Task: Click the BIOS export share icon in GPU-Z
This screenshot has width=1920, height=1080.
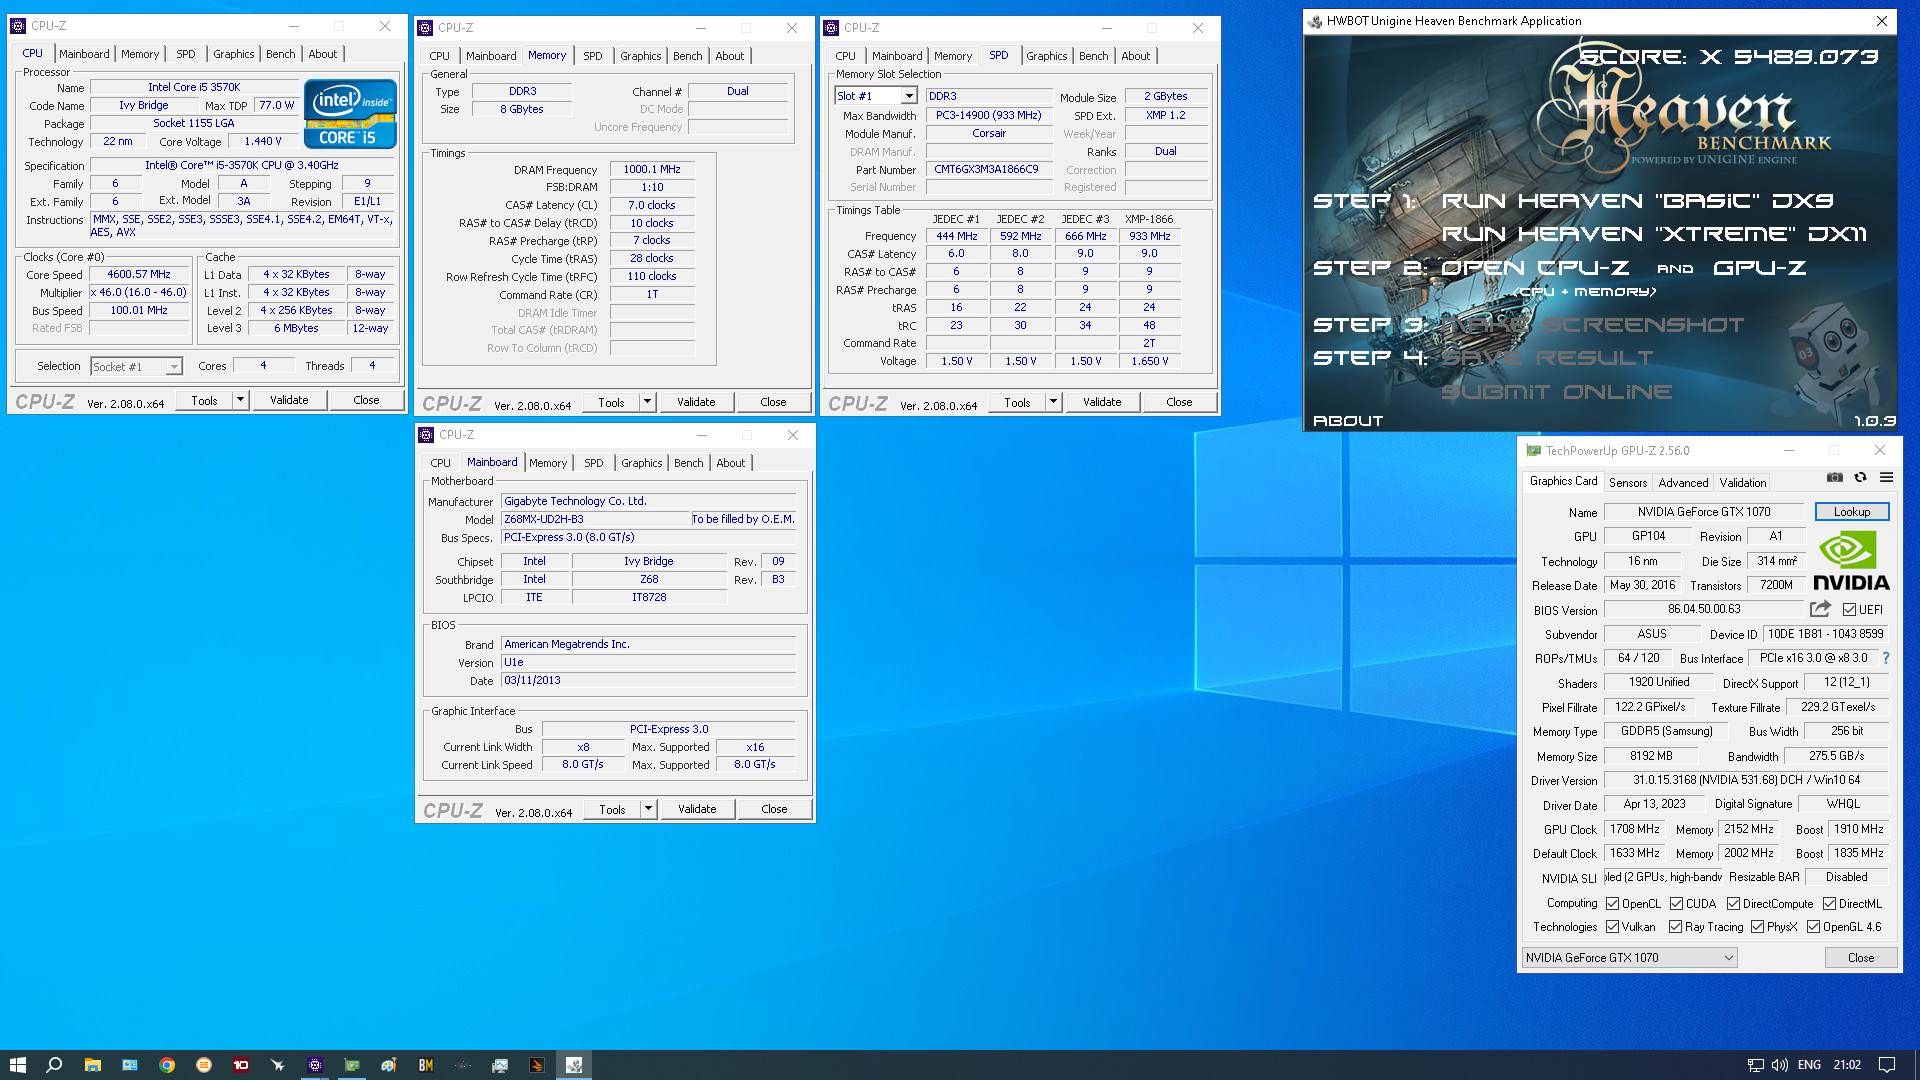Action: pyautogui.click(x=1820, y=609)
